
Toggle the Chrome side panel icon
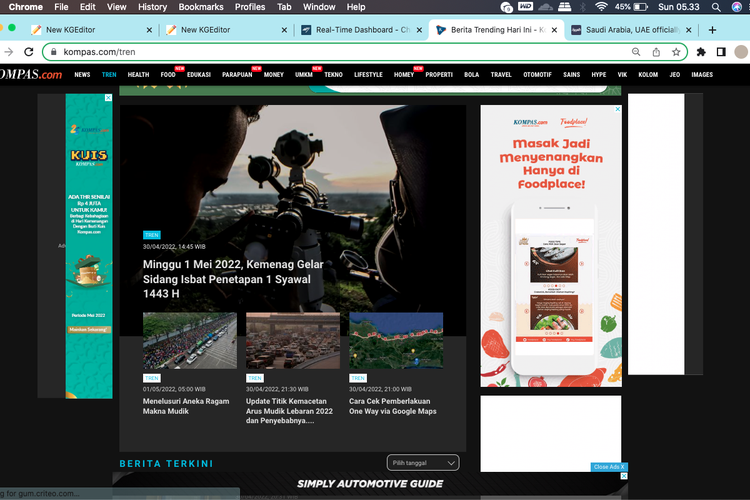click(721, 51)
